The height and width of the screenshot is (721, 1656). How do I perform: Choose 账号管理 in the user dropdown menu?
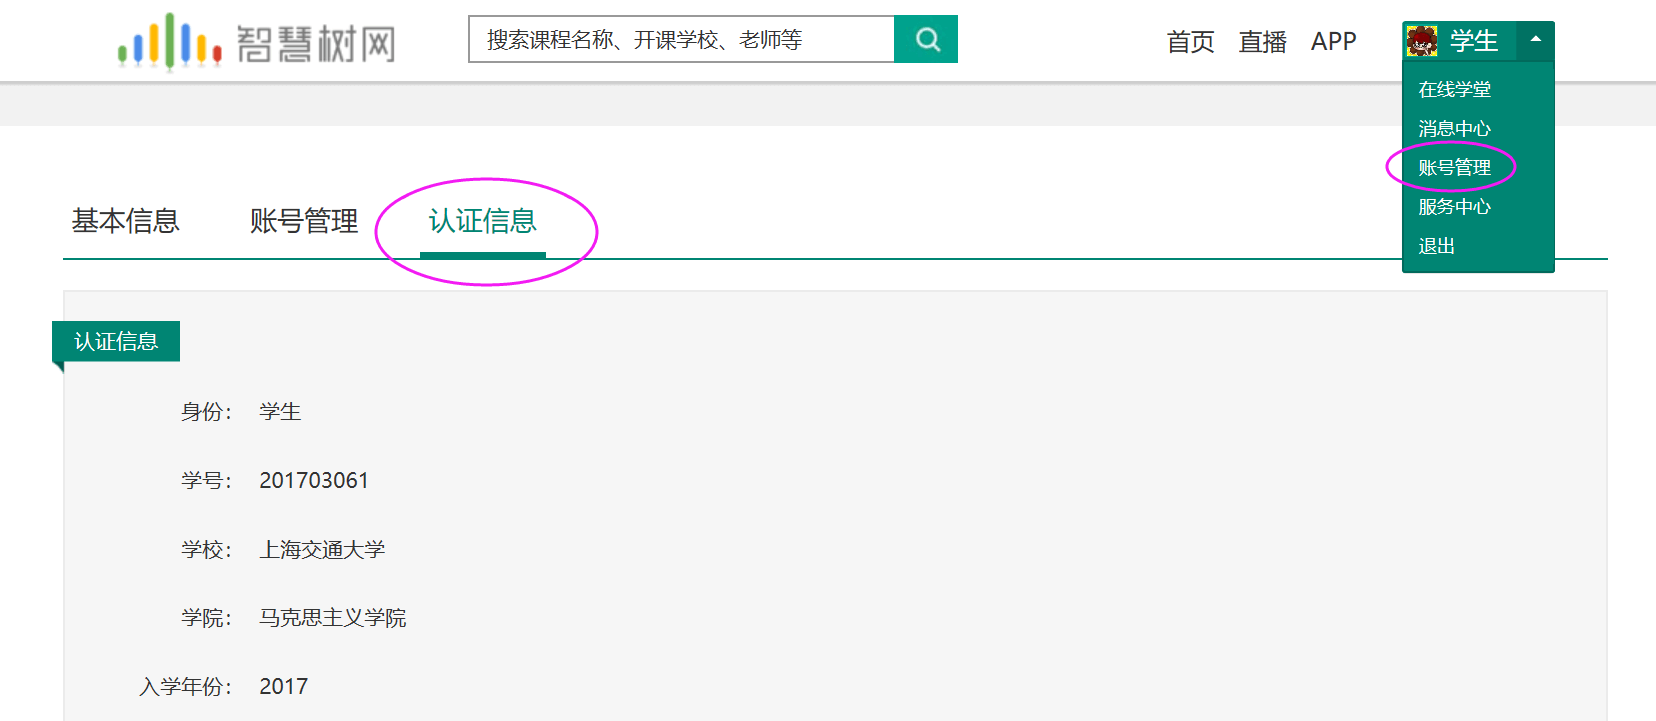(1454, 168)
